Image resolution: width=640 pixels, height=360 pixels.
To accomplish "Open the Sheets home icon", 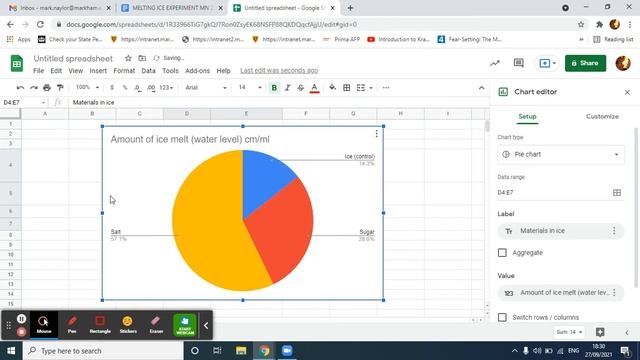I will click(17, 63).
